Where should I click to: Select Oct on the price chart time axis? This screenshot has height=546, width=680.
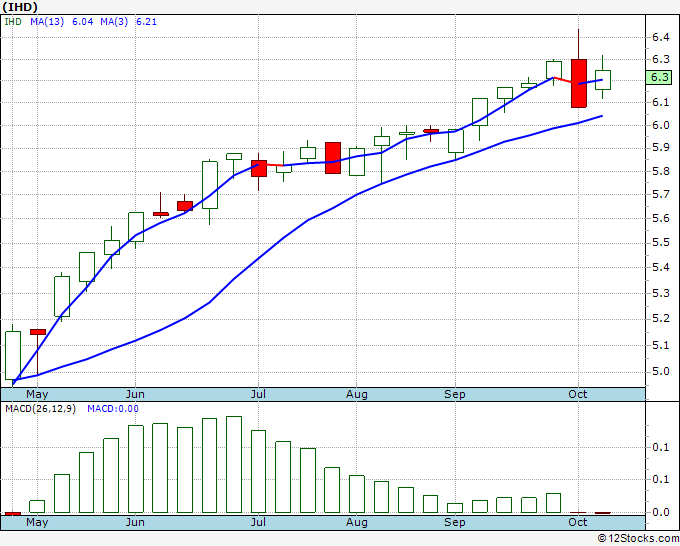578,394
